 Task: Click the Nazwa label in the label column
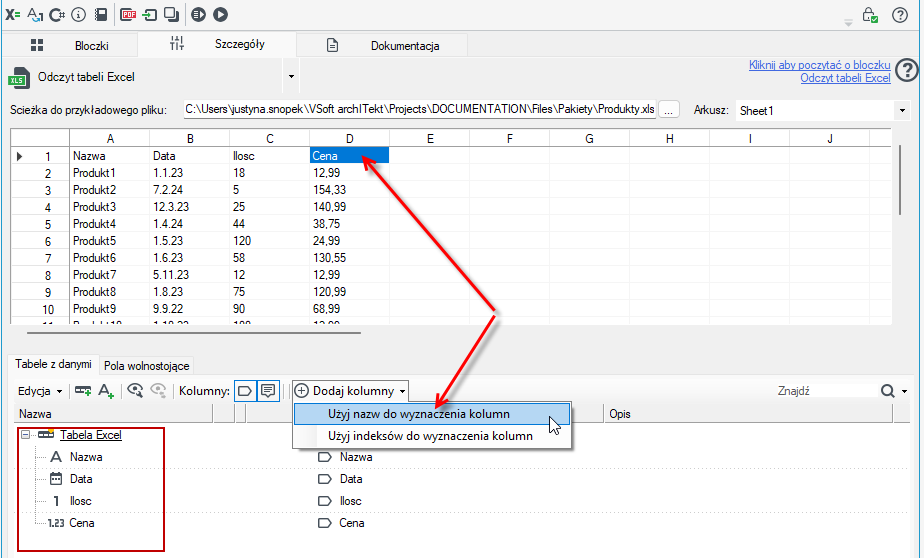[x=356, y=457]
